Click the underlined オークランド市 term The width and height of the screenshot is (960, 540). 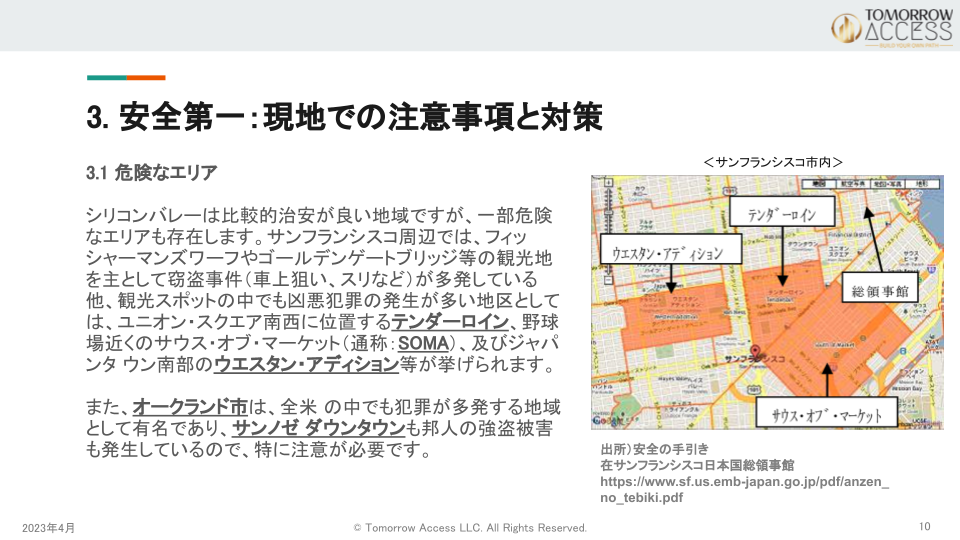coord(190,407)
